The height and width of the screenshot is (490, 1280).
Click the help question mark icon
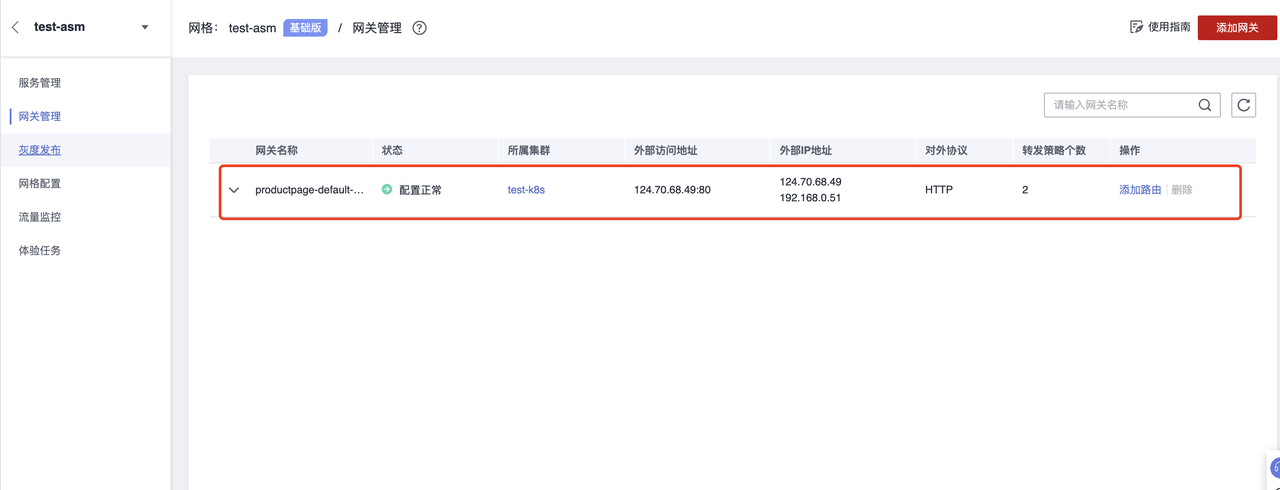pos(420,28)
